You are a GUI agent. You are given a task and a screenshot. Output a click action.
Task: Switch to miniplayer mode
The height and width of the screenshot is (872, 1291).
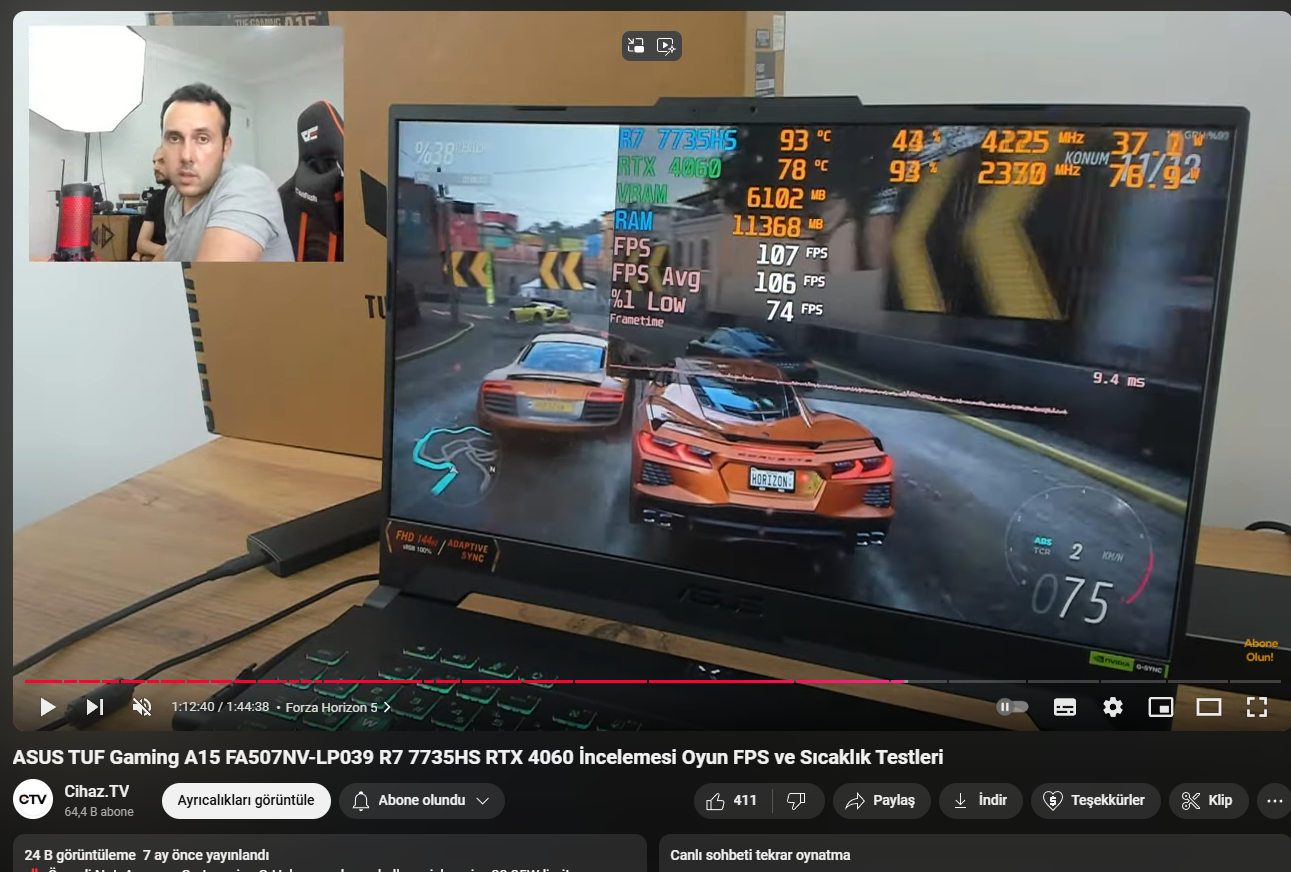1161,707
